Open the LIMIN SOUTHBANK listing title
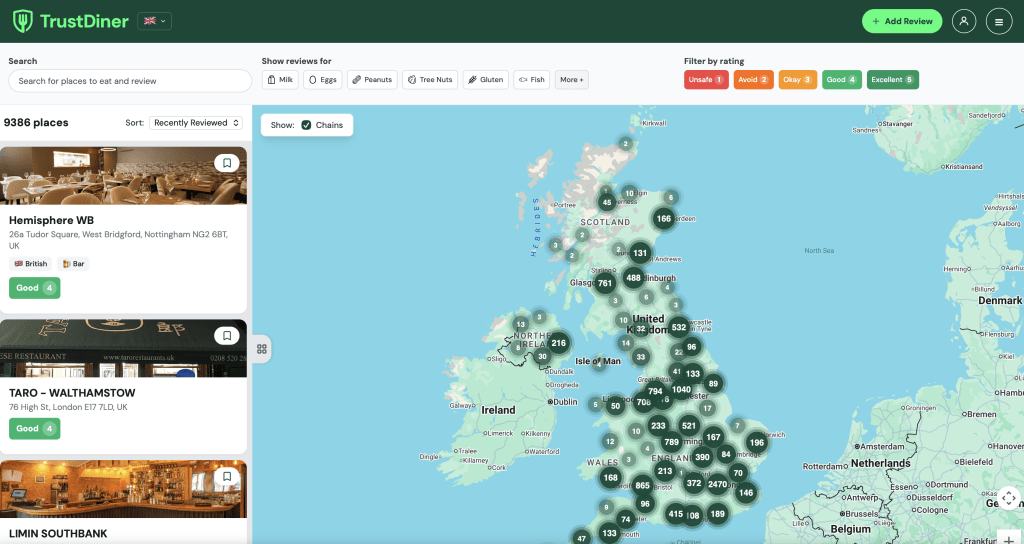Viewport: 1024px width, 544px height. point(58,534)
